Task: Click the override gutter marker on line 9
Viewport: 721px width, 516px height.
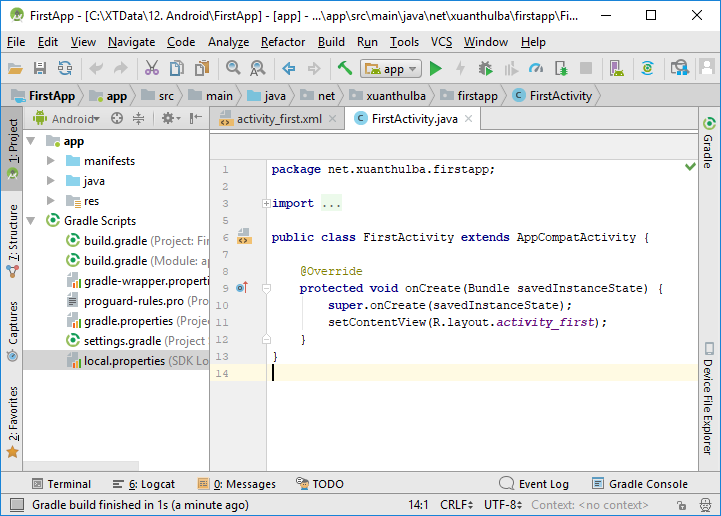Action: click(242, 288)
